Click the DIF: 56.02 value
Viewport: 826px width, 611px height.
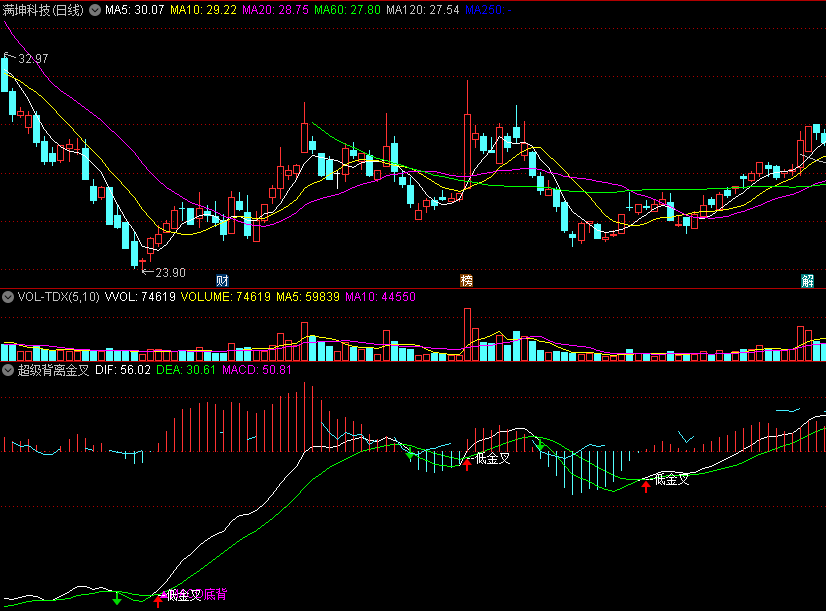[123, 370]
